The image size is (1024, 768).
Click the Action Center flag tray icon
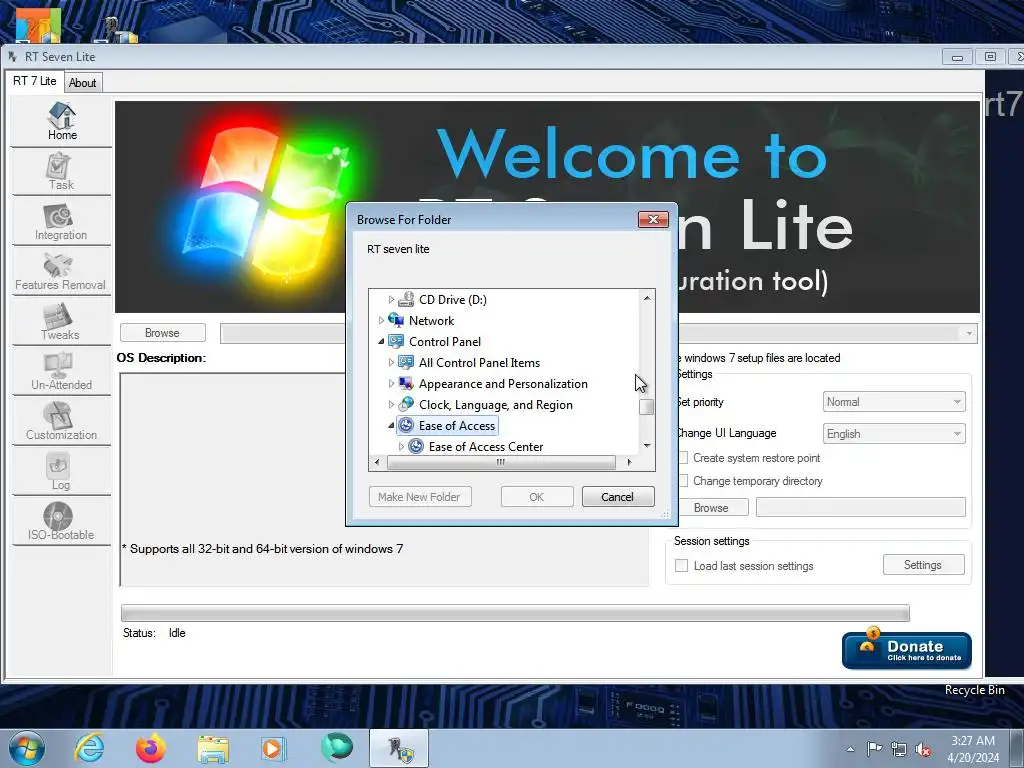tap(874, 749)
